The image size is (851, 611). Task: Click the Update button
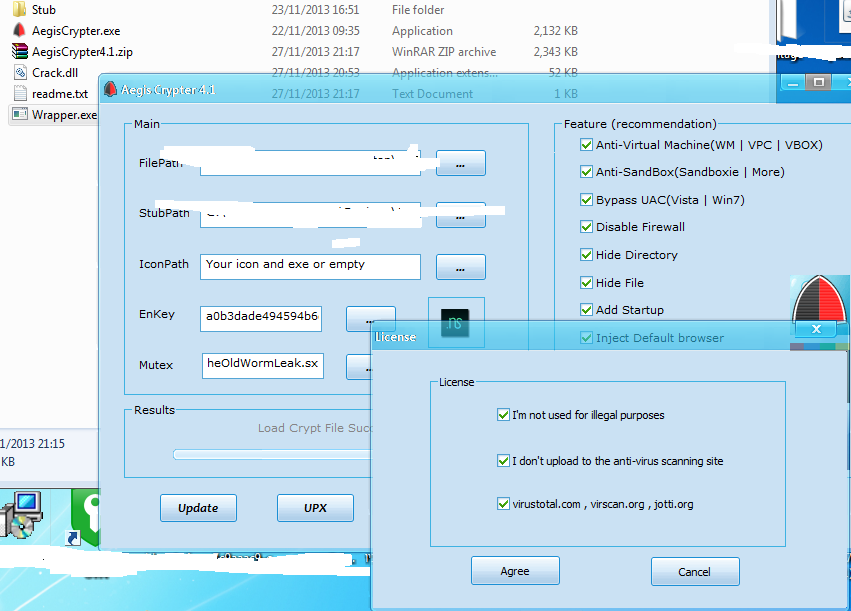point(198,508)
